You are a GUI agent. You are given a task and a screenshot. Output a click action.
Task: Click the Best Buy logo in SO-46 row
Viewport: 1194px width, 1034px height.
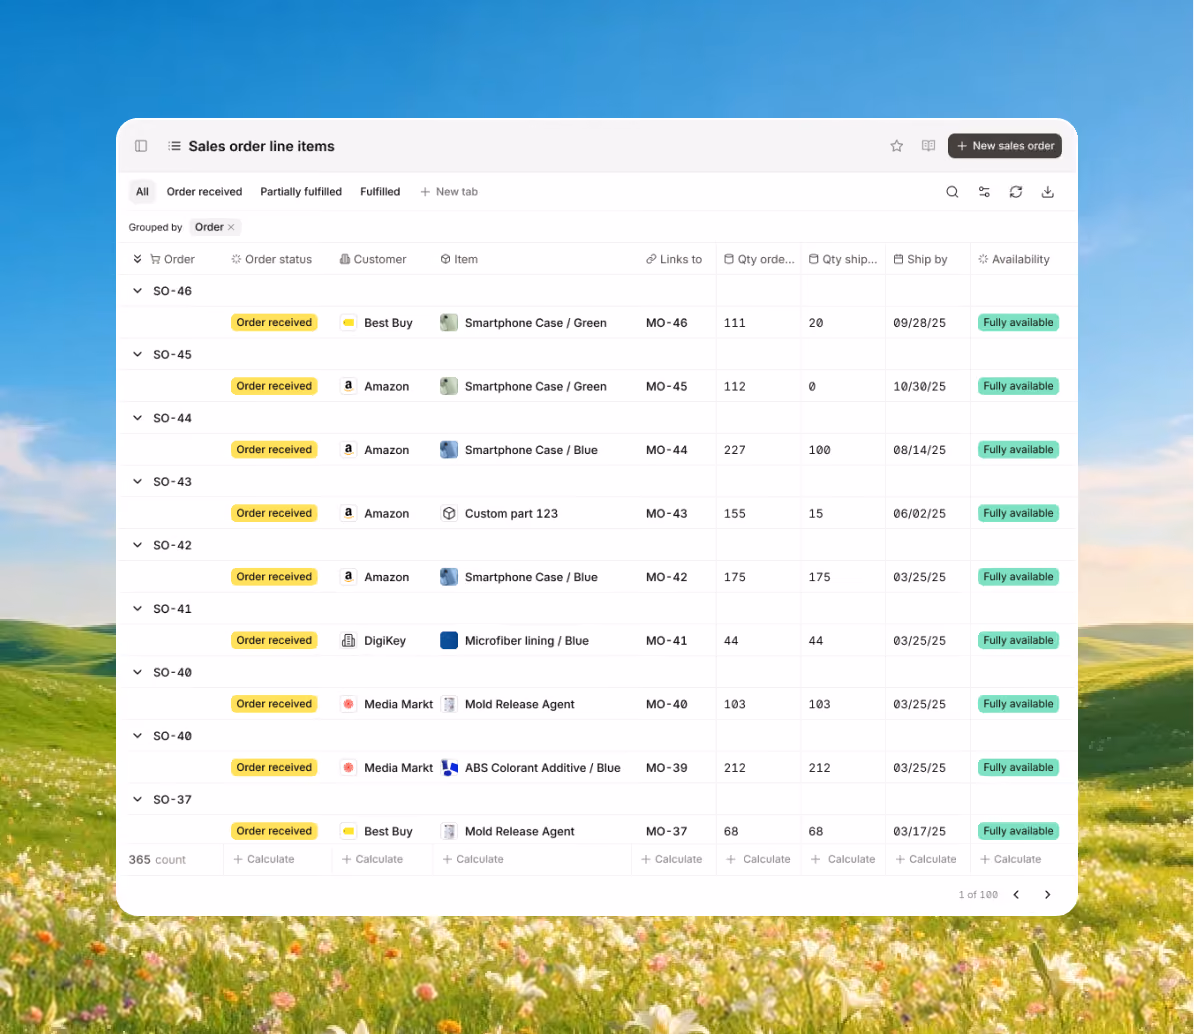tap(348, 323)
